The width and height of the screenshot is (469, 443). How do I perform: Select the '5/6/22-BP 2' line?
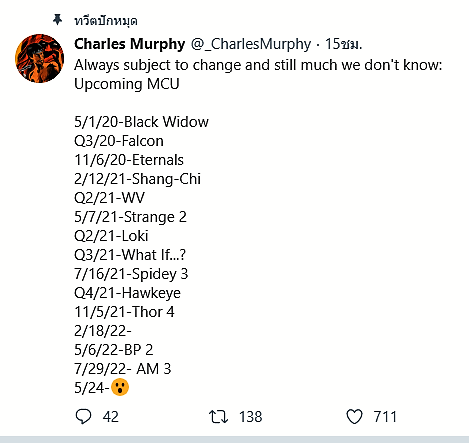(113, 350)
